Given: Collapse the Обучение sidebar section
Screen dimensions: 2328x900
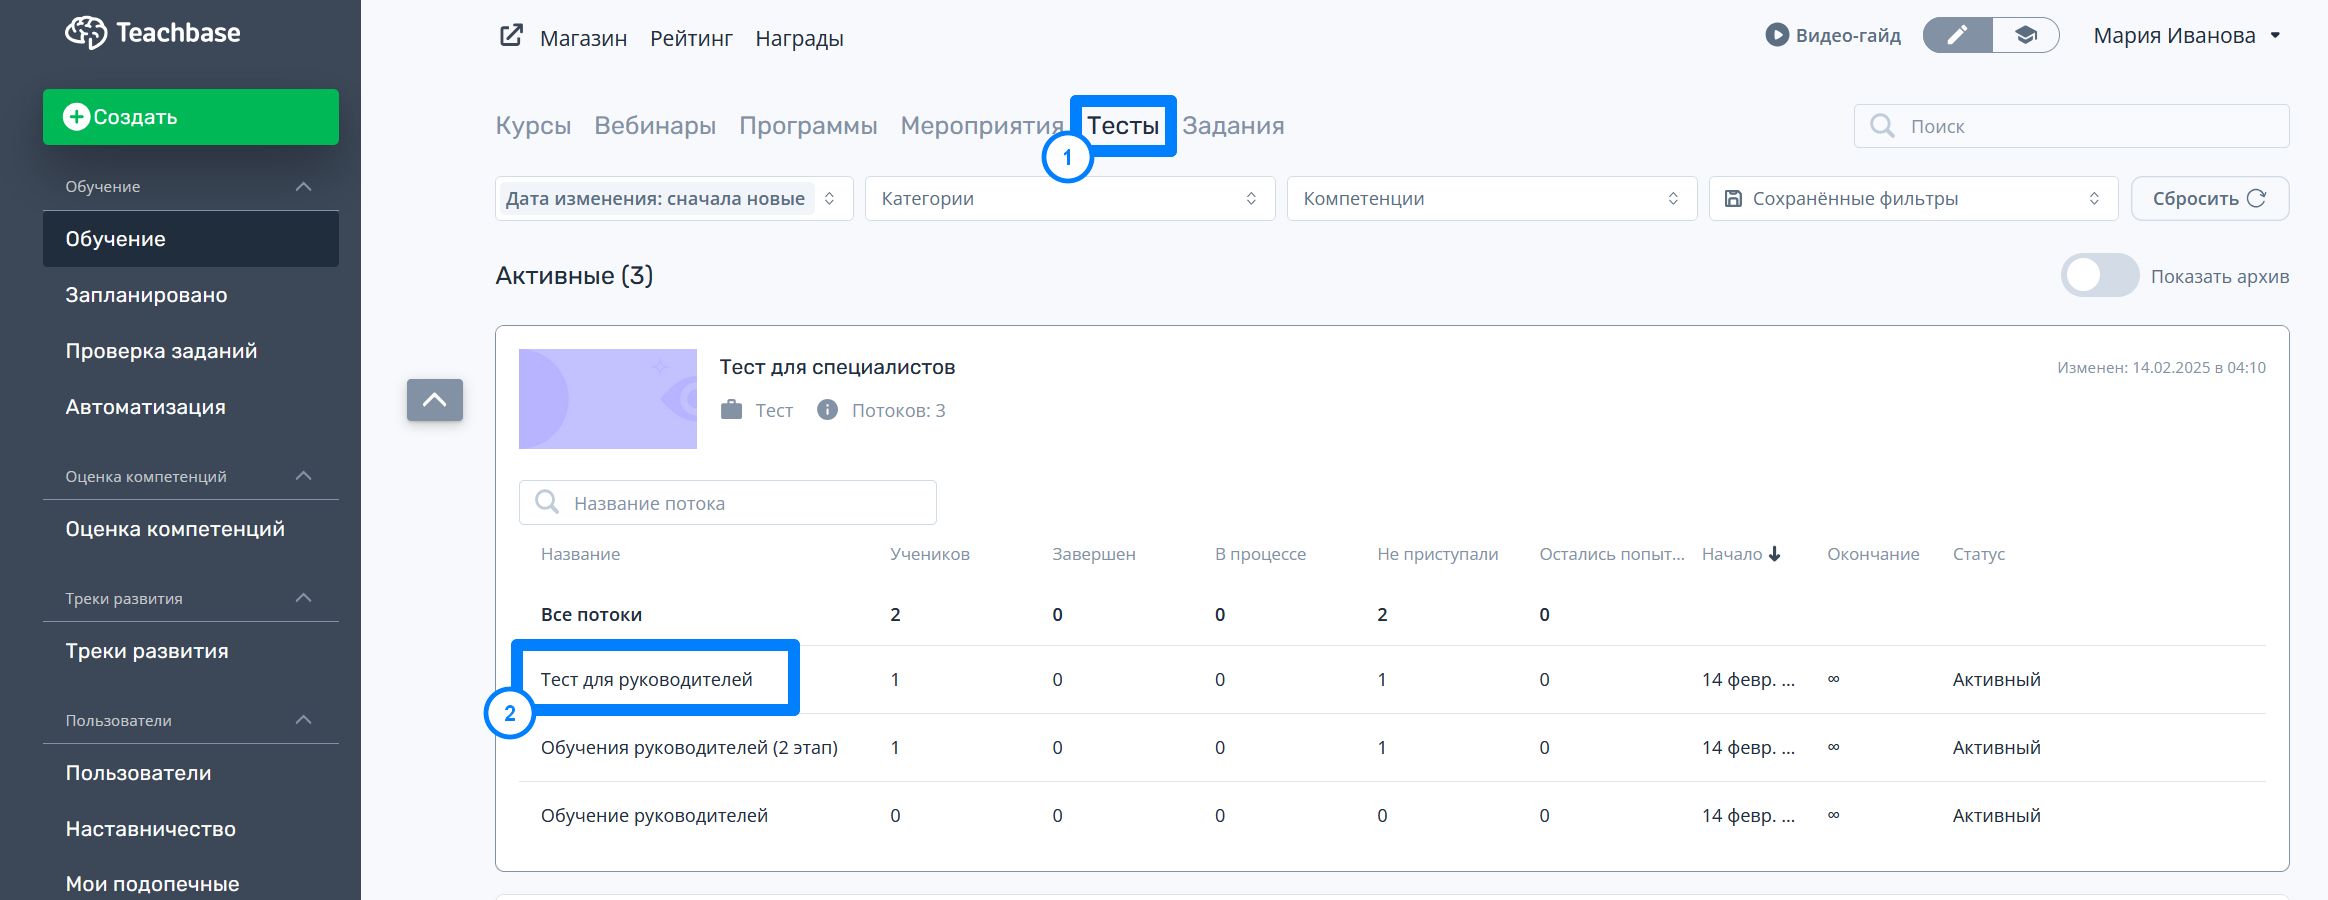Looking at the screenshot, I should point(304,187).
